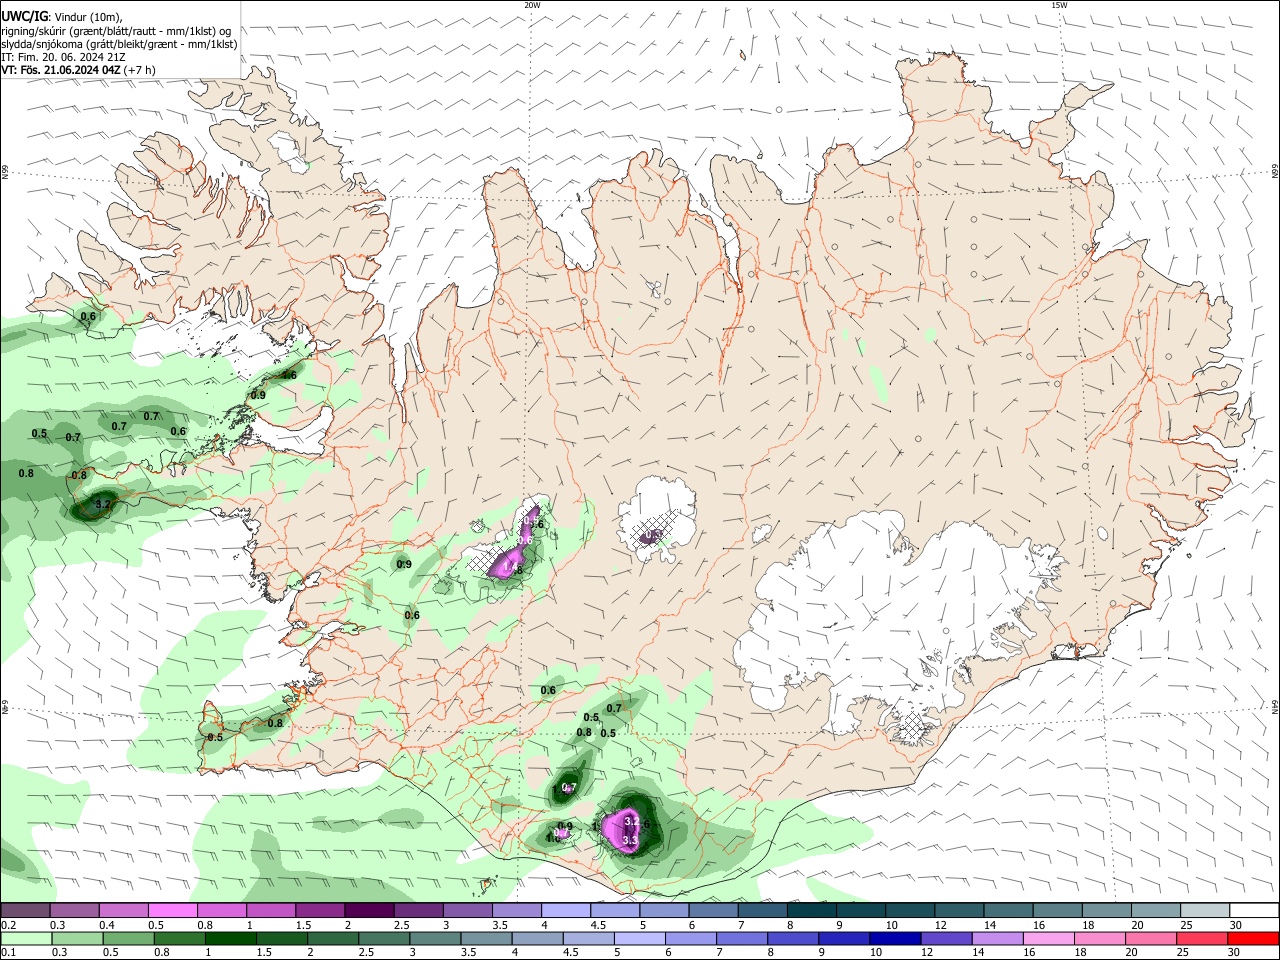
Task: Click the pale green 0.1 swatch in the legend
Action: (x=25, y=938)
